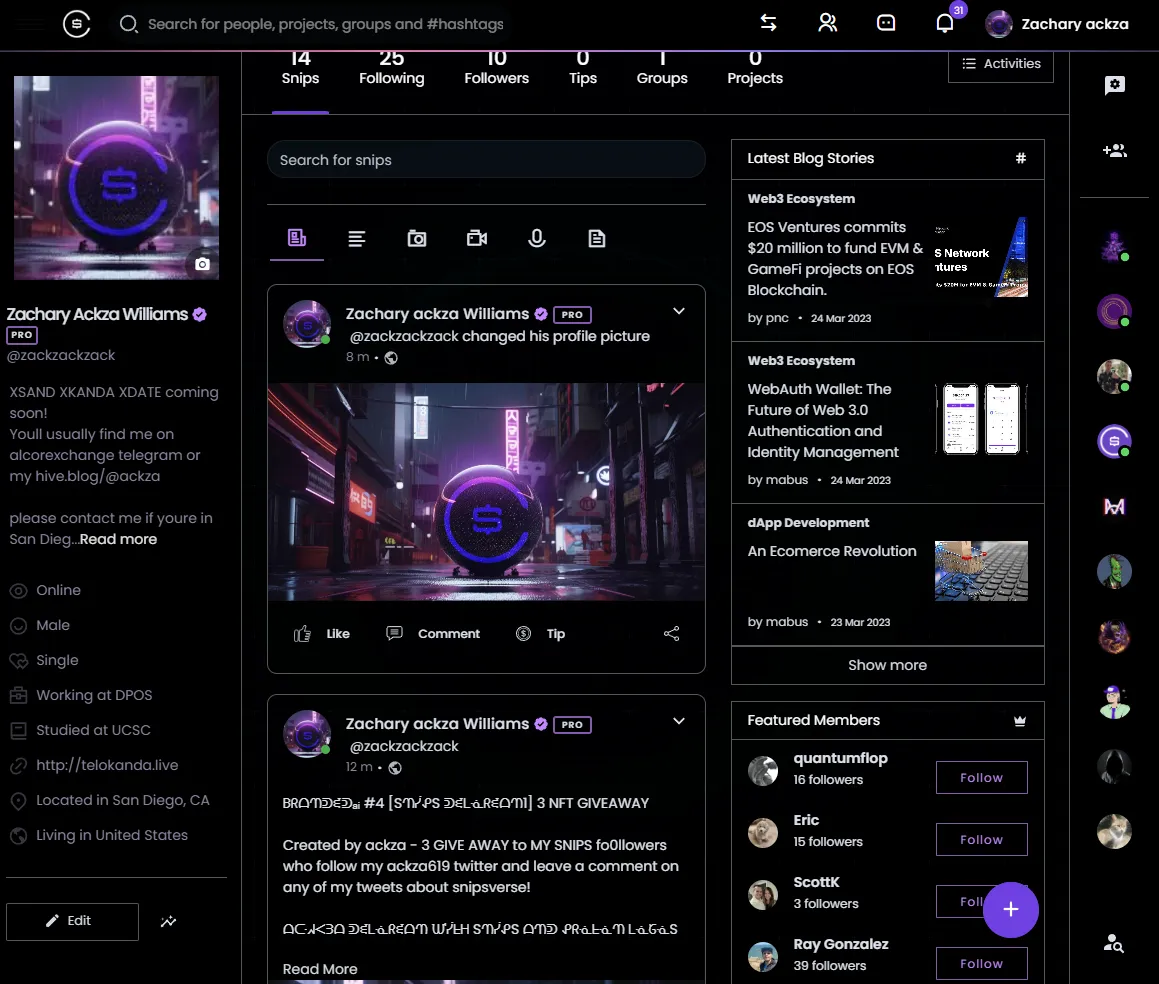The width and height of the screenshot is (1159, 984).
Task: Click Read more in profile bio
Action: [x=118, y=539]
